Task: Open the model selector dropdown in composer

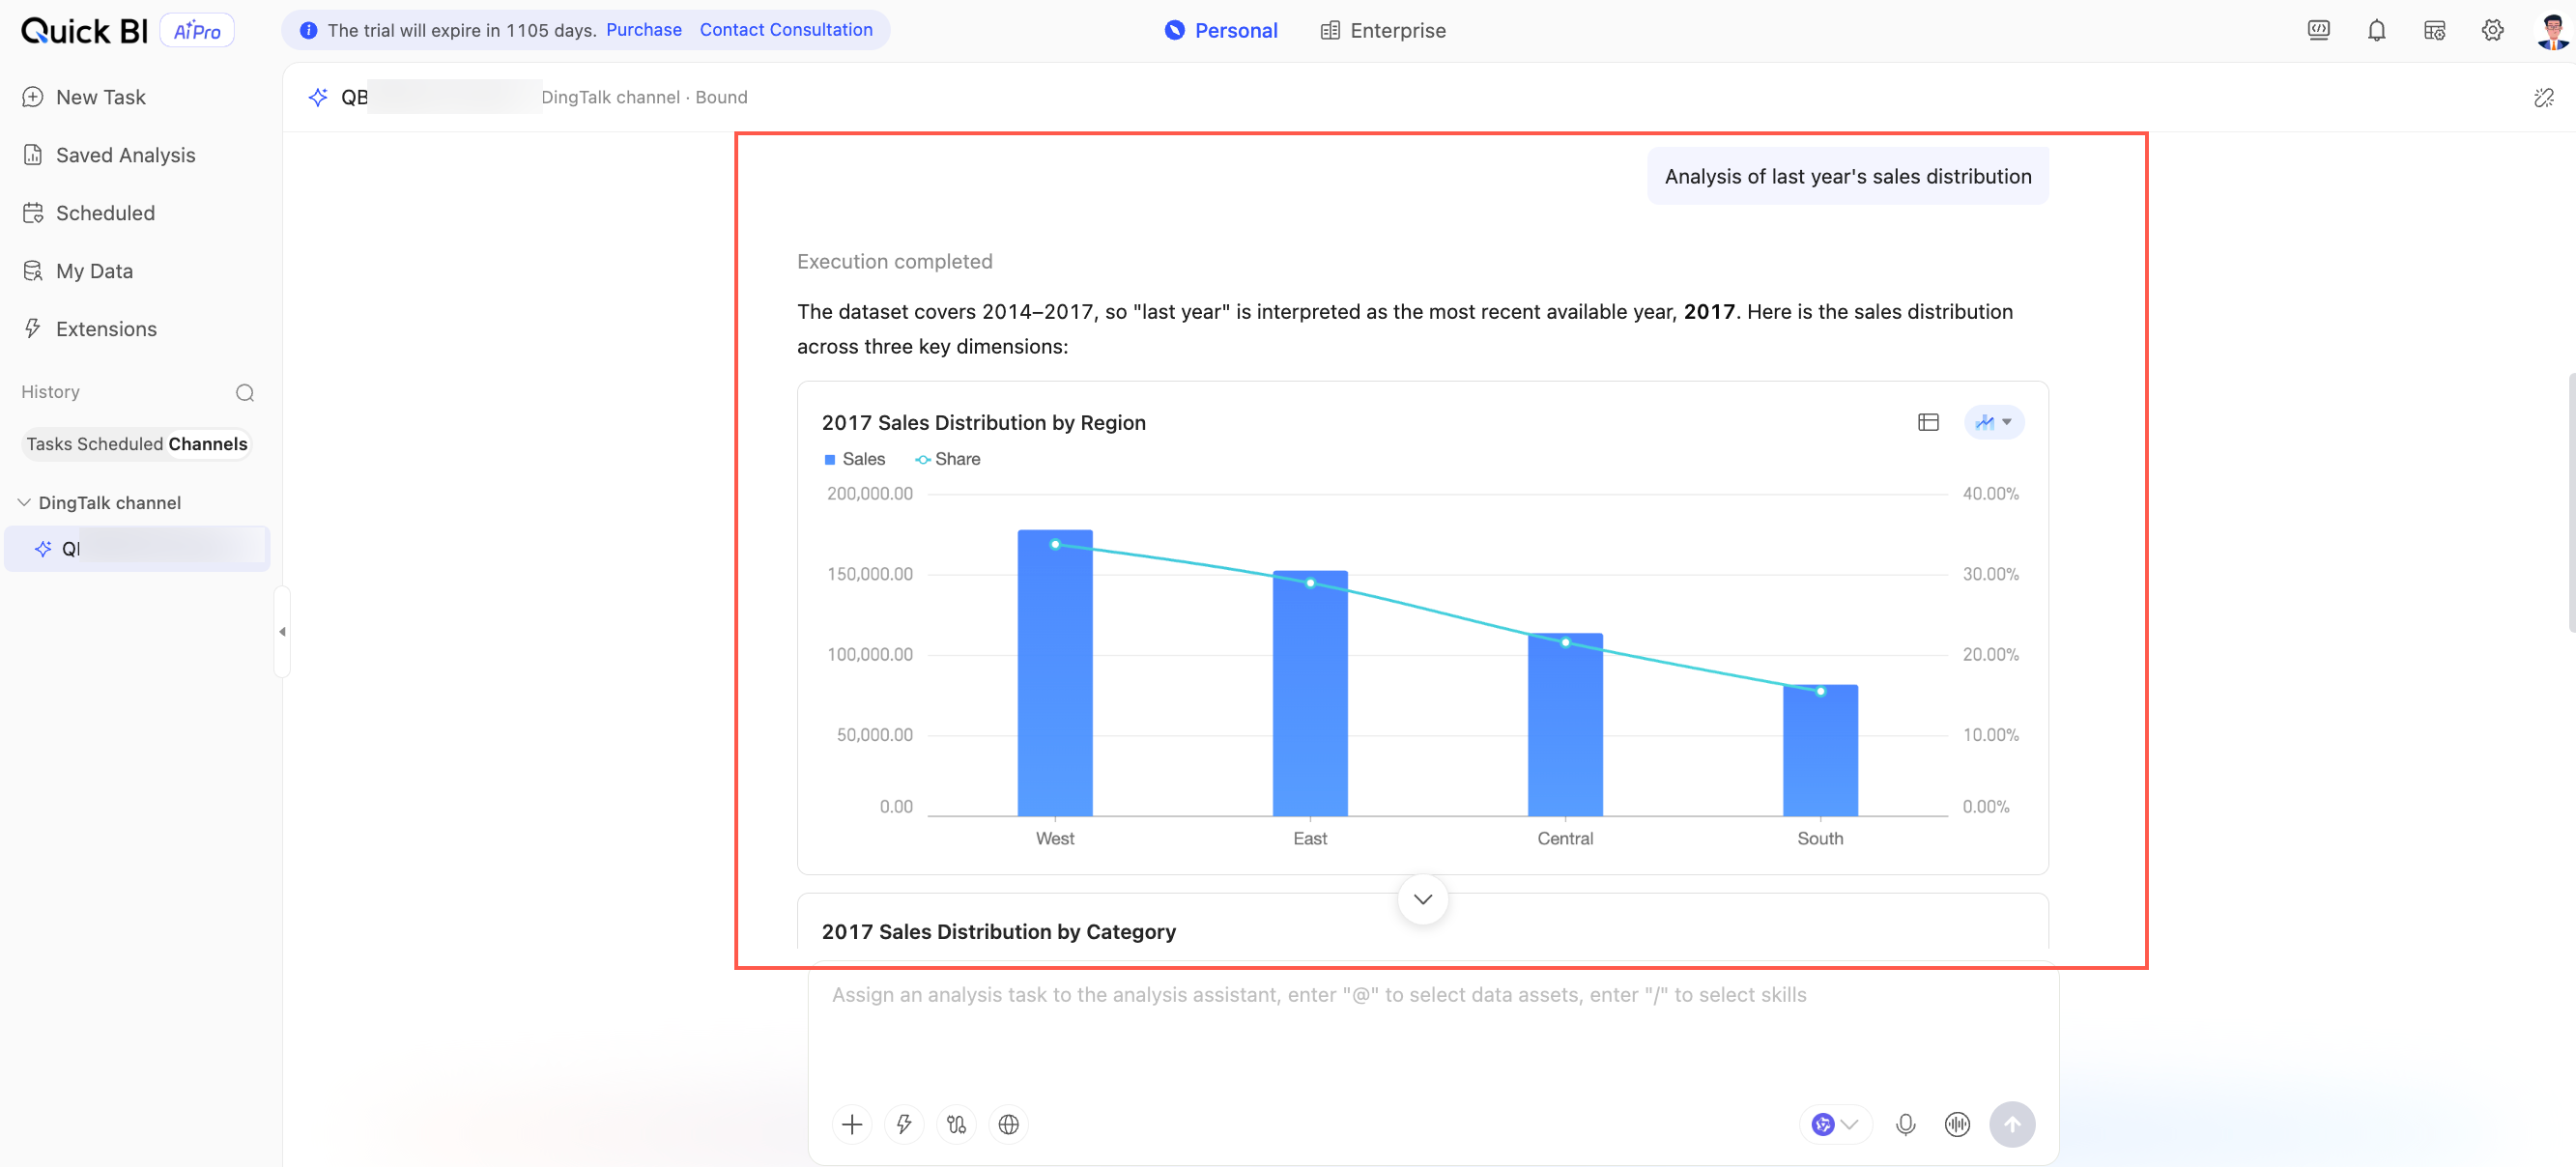Action: (x=1835, y=1124)
